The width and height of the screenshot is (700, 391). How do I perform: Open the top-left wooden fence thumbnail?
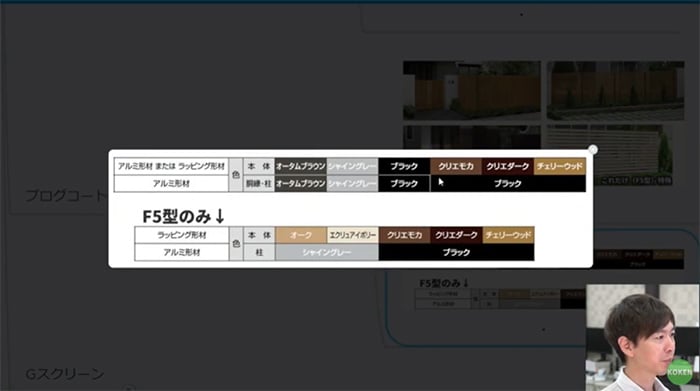472,91
